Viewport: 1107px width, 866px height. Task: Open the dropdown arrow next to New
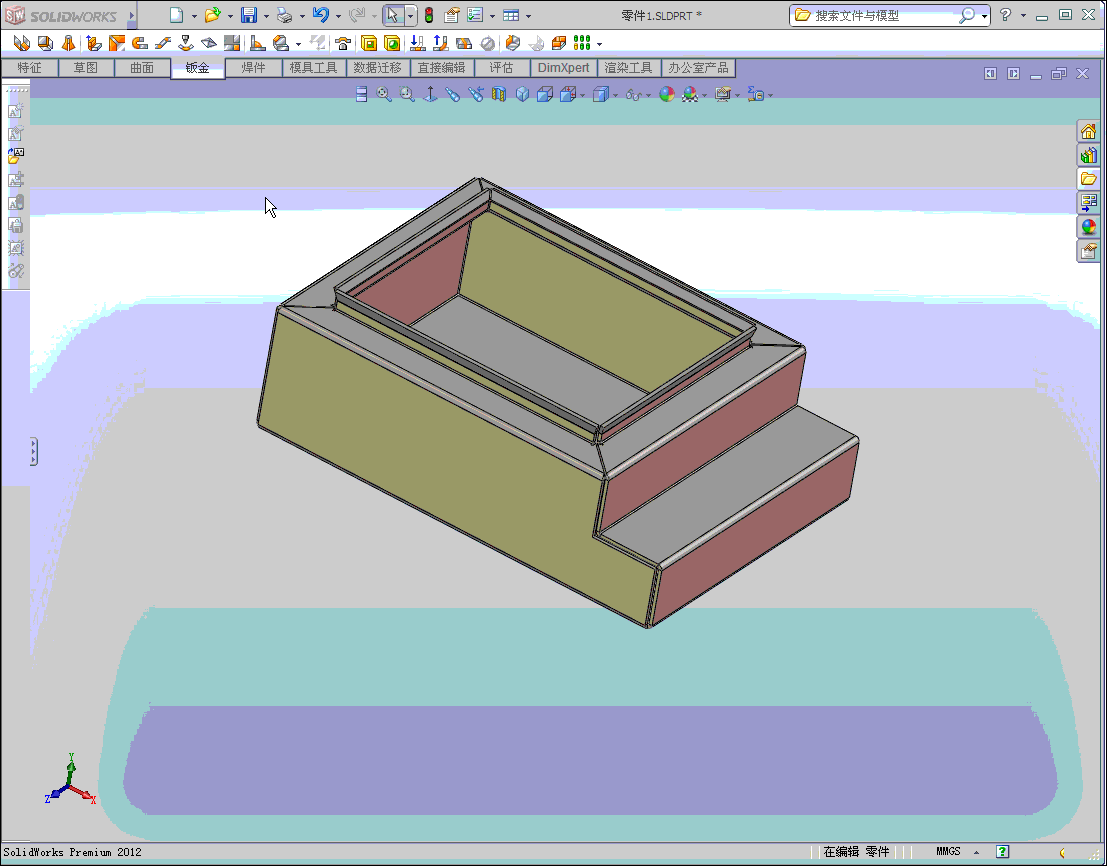[x=194, y=16]
